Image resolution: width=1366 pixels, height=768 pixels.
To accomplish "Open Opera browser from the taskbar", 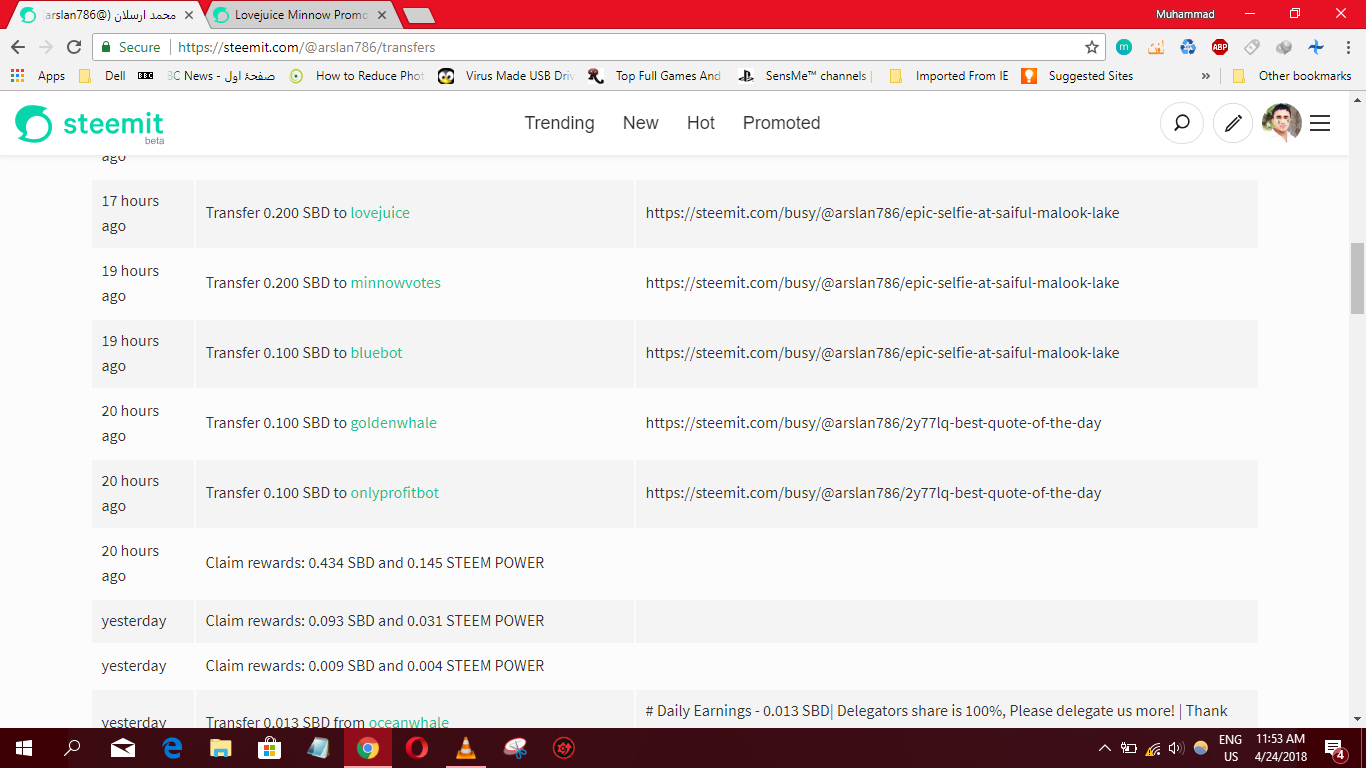I will 416,747.
